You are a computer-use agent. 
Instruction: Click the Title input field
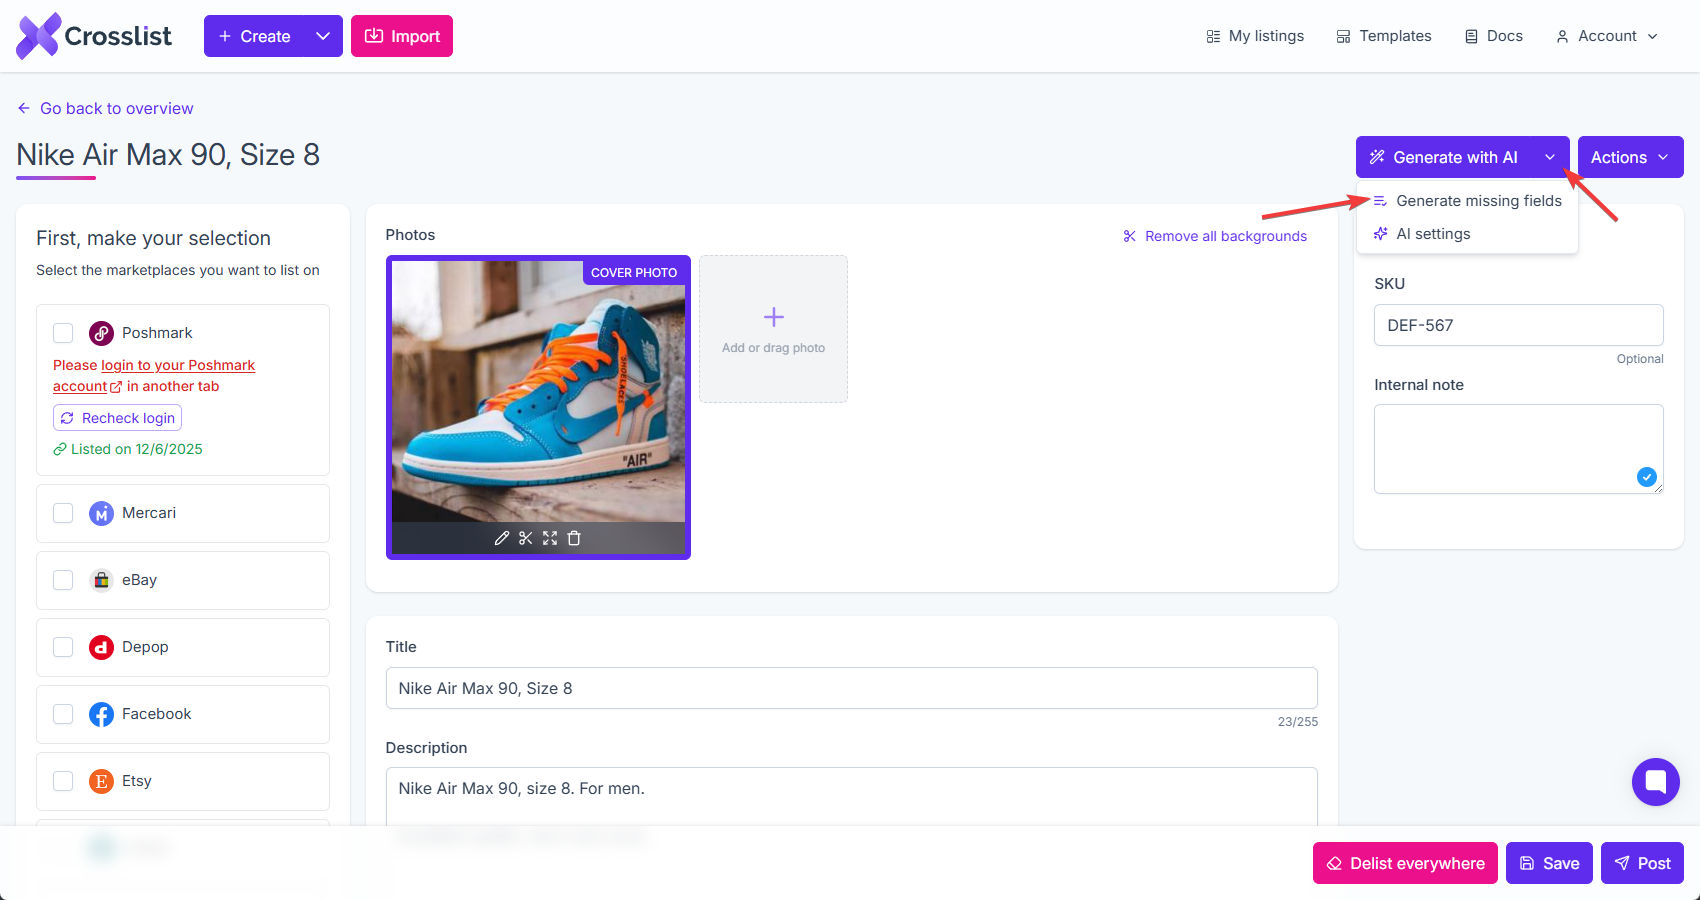[852, 688]
